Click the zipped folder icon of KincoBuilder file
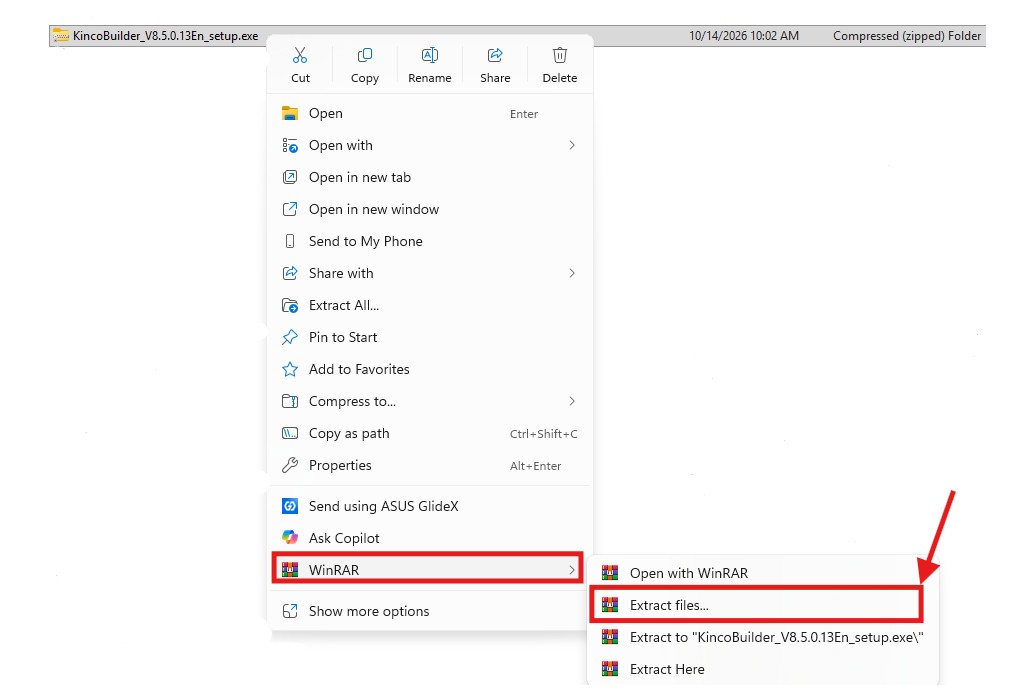Screen dimensions: 1011x695 click(x=61, y=36)
